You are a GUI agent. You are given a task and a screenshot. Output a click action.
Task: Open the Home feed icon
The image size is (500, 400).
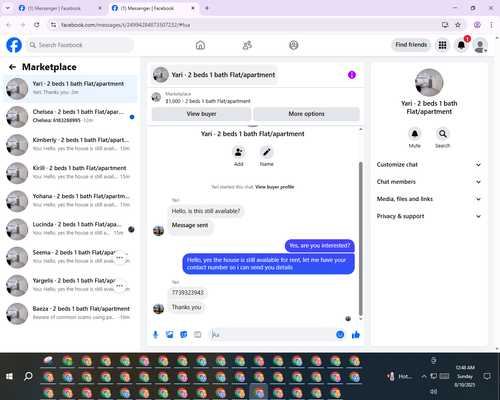click(x=200, y=45)
